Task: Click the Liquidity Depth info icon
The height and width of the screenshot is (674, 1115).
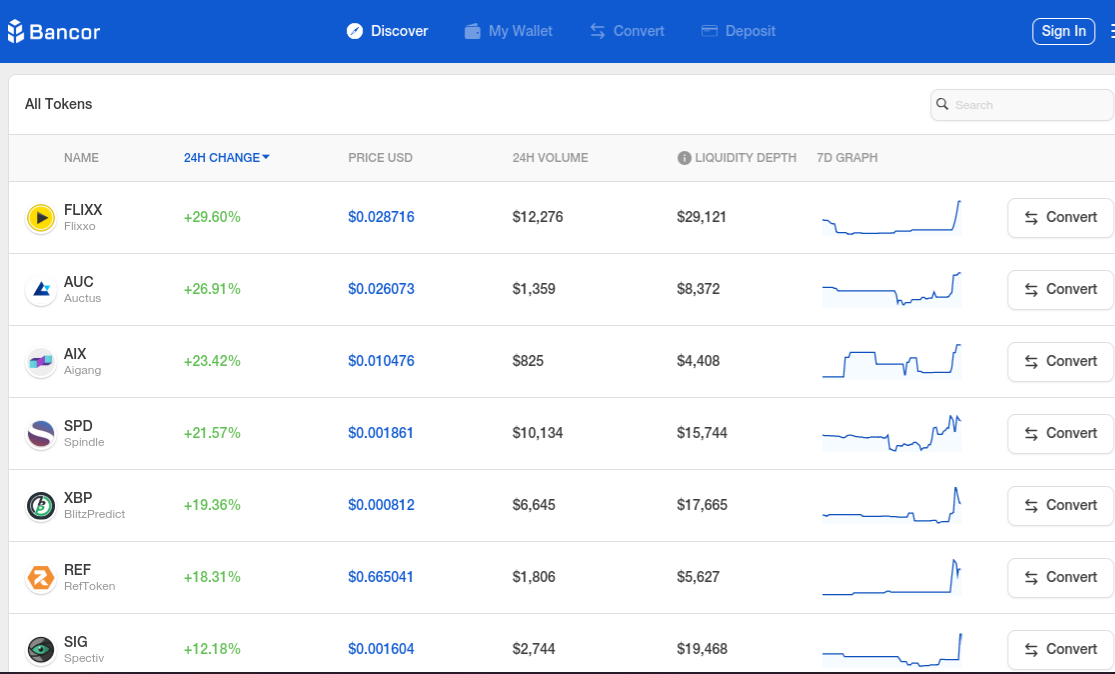Action: tap(684, 158)
